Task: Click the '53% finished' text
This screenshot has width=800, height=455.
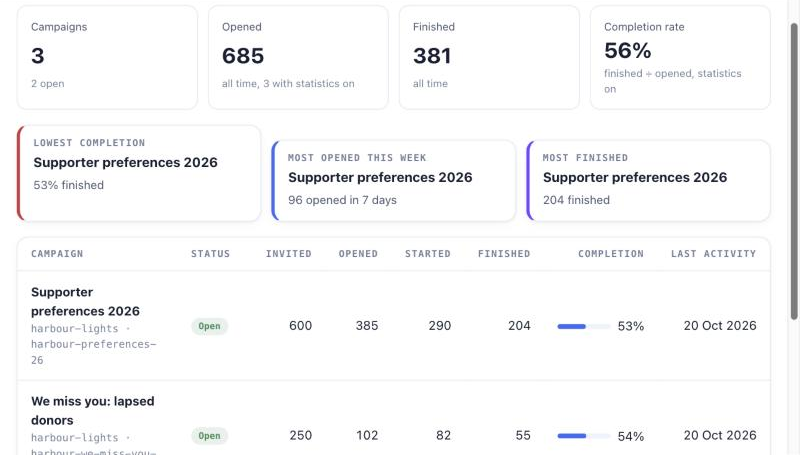Action: pyautogui.click(x=68, y=185)
